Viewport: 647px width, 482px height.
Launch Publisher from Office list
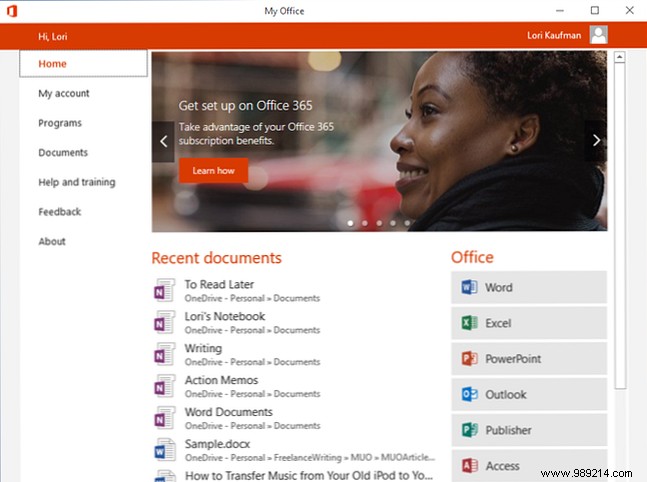(x=529, y=430)
